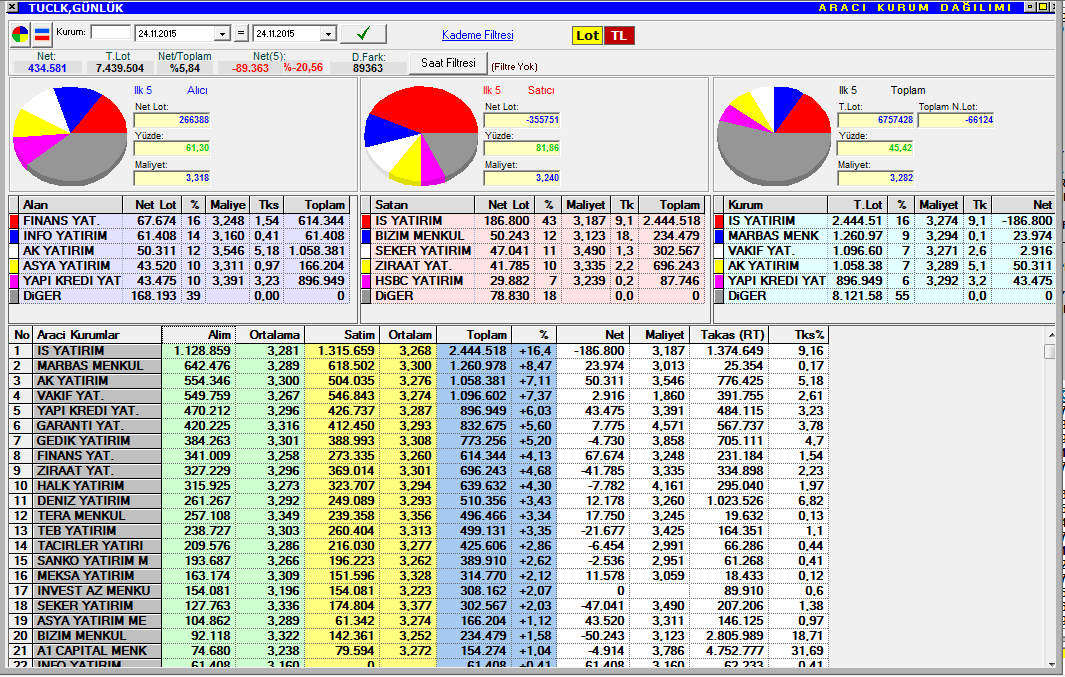Click inside the Kurum input field
Screen dimensions: 1065x677
[x=110, y=33]
